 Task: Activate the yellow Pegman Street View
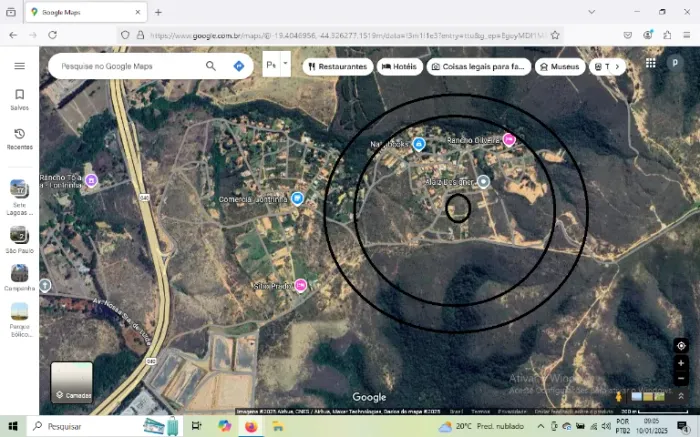pyautogui.click(x=618, y=396)
